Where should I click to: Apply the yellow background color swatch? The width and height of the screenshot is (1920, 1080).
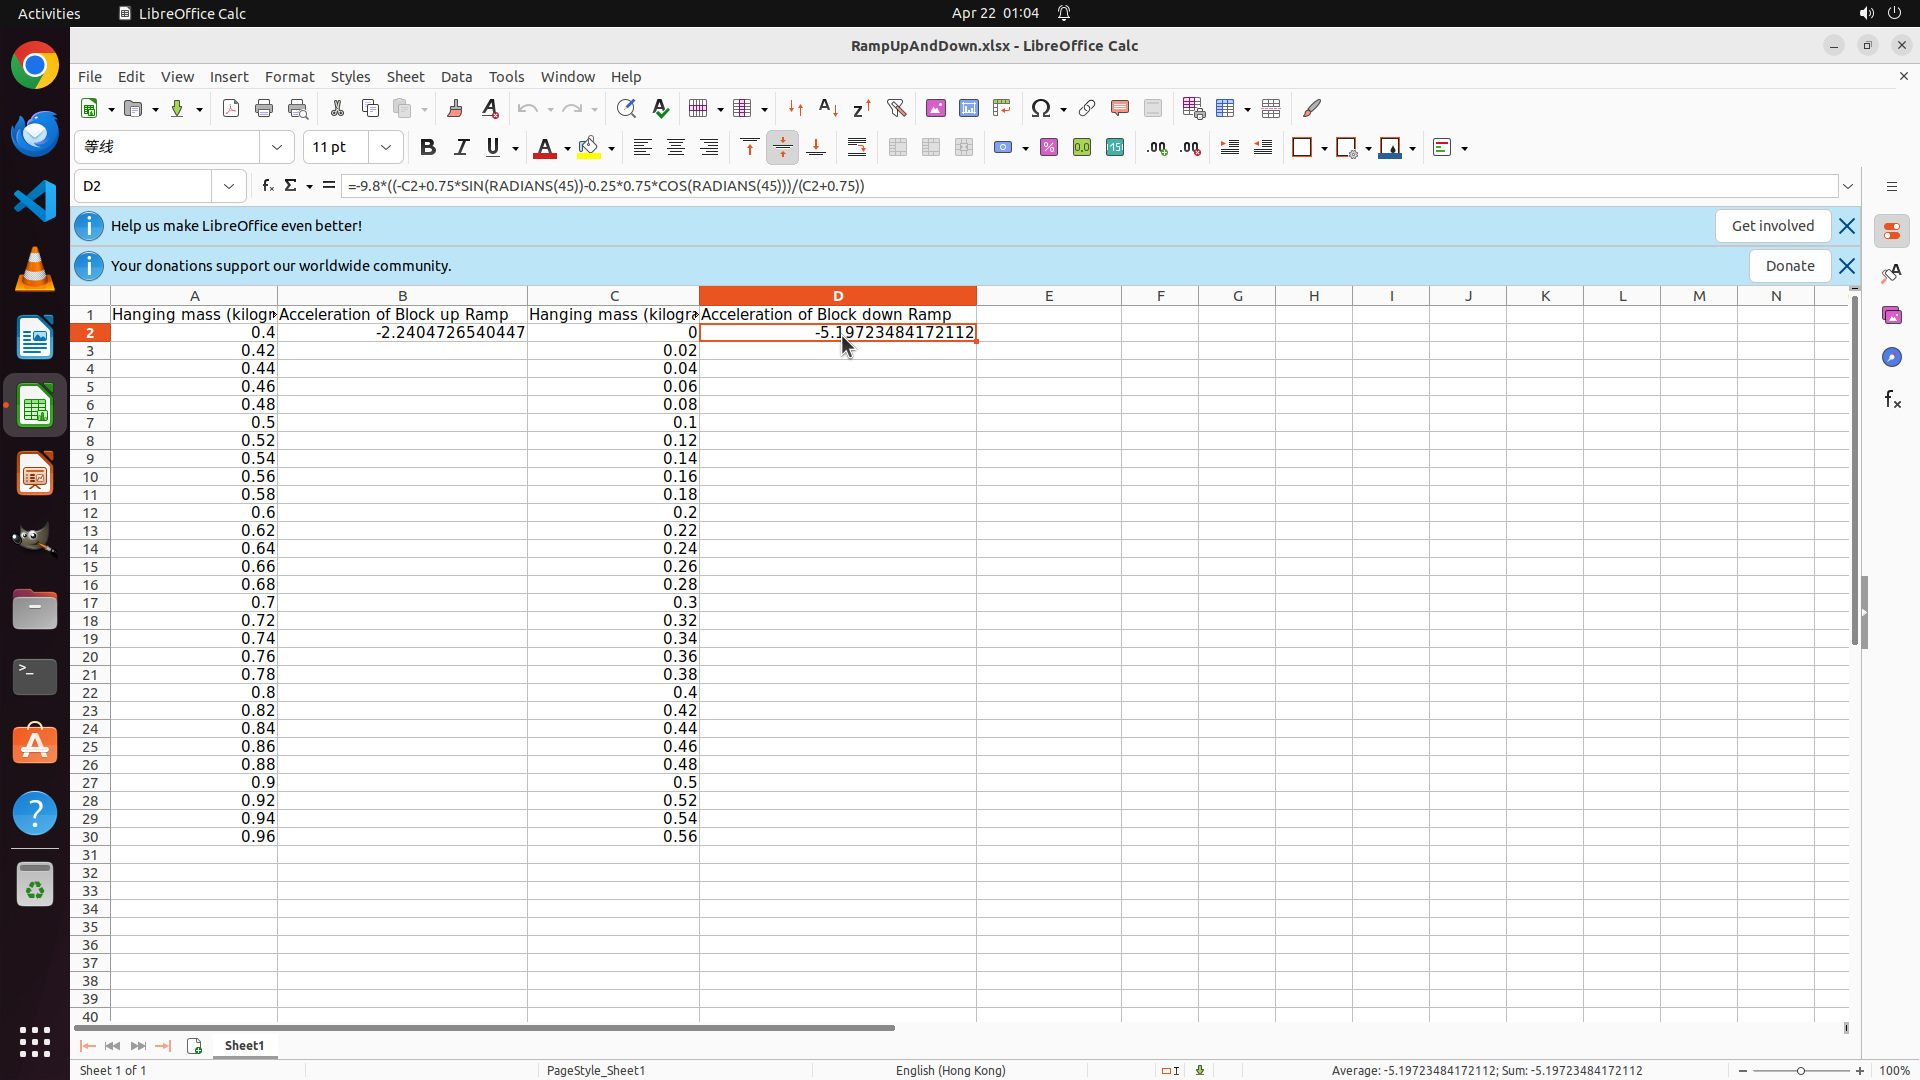pos(589,148)
